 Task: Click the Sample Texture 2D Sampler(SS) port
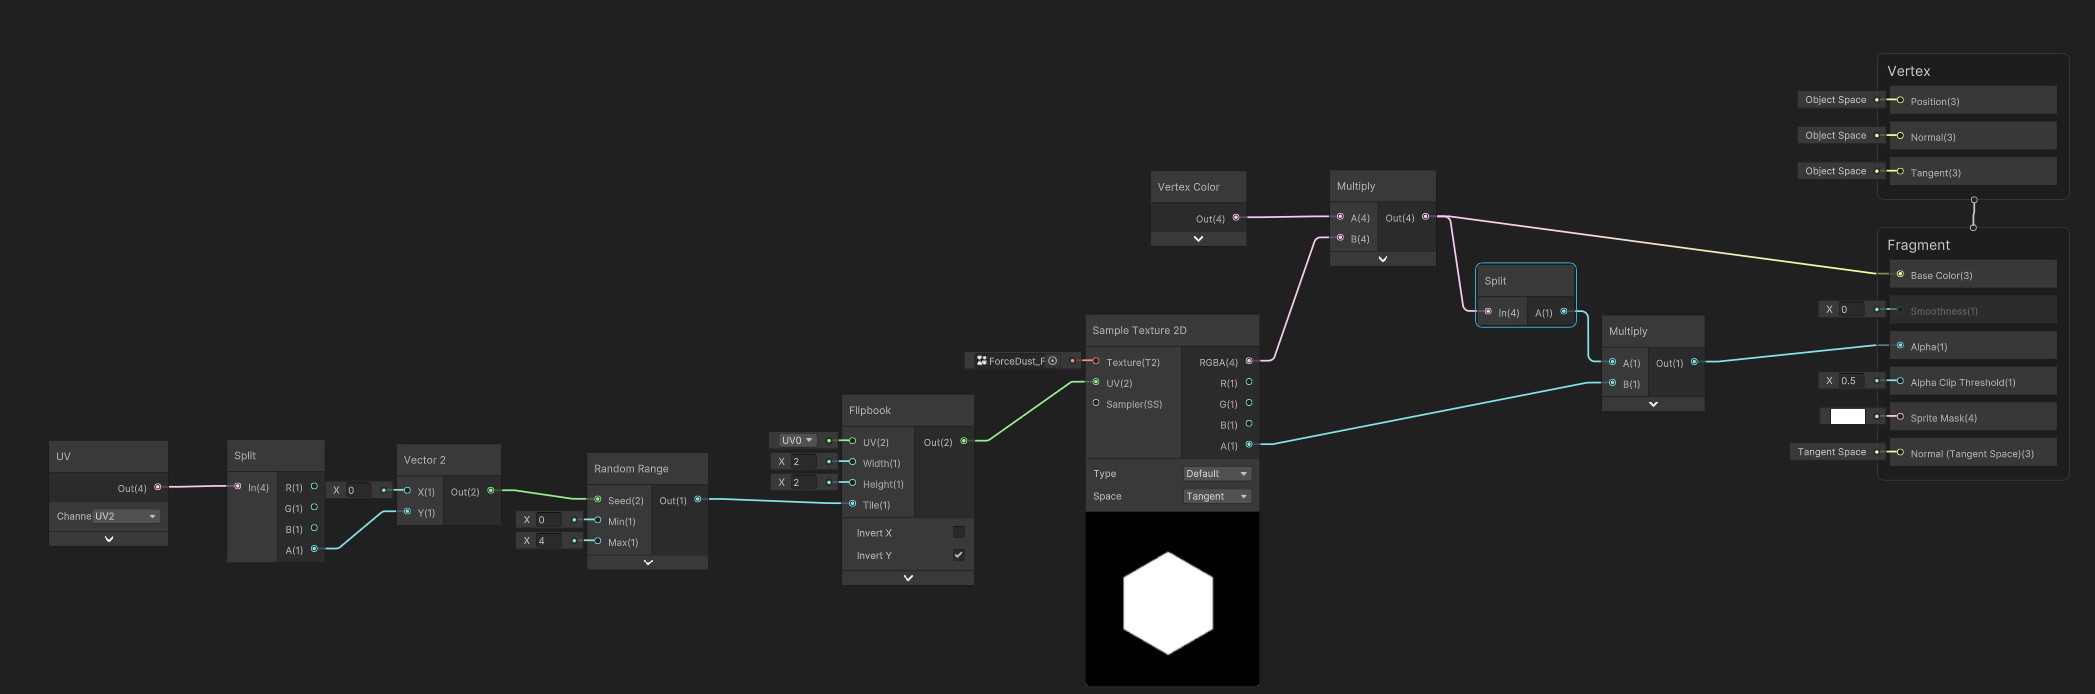click(1096, 403)
